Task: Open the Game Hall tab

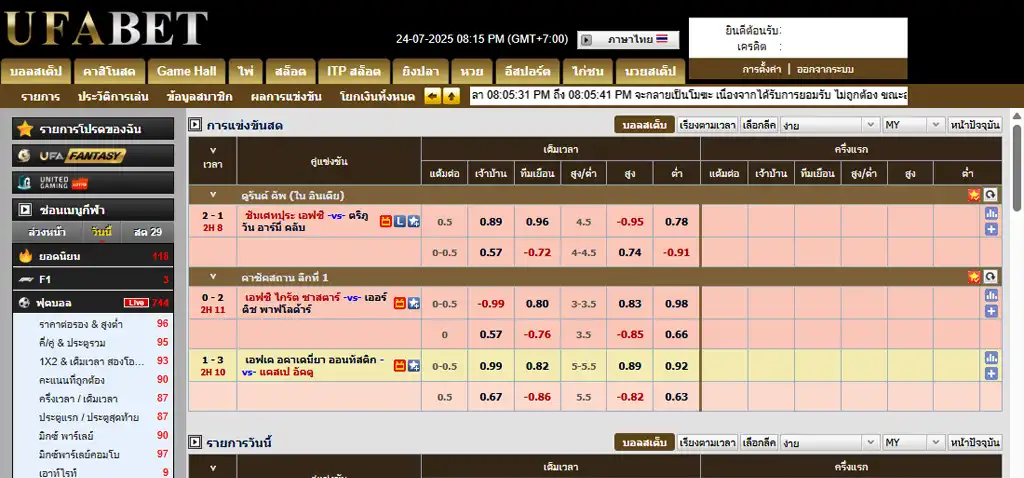Action: point(186,72)
